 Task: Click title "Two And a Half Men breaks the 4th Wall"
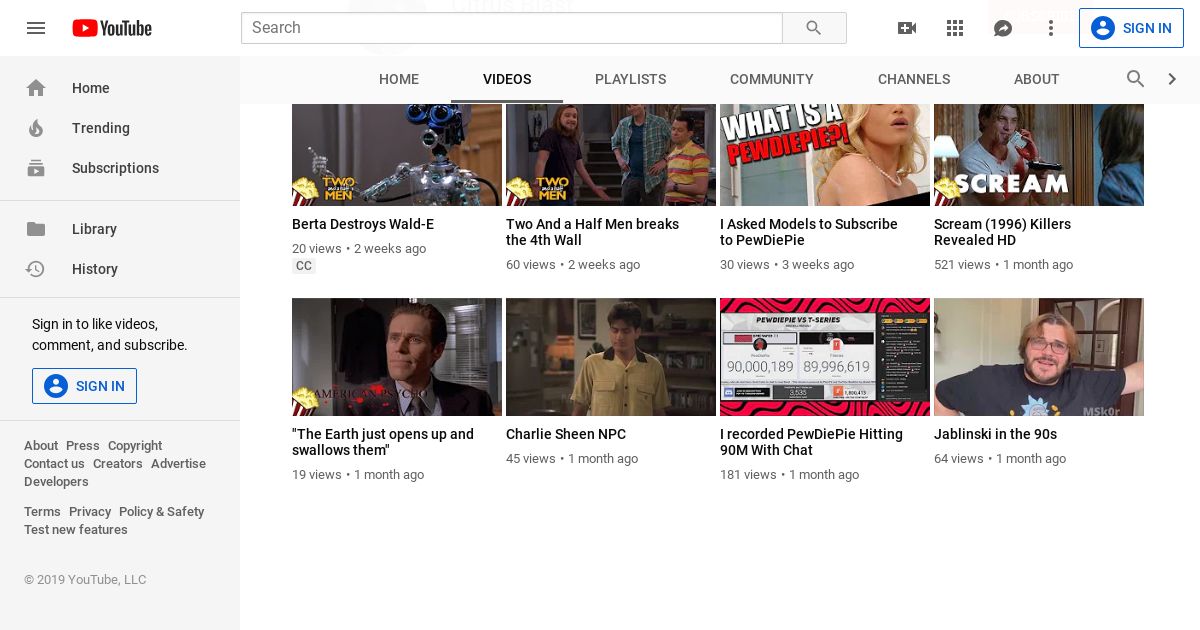click(x=592, y=232)
